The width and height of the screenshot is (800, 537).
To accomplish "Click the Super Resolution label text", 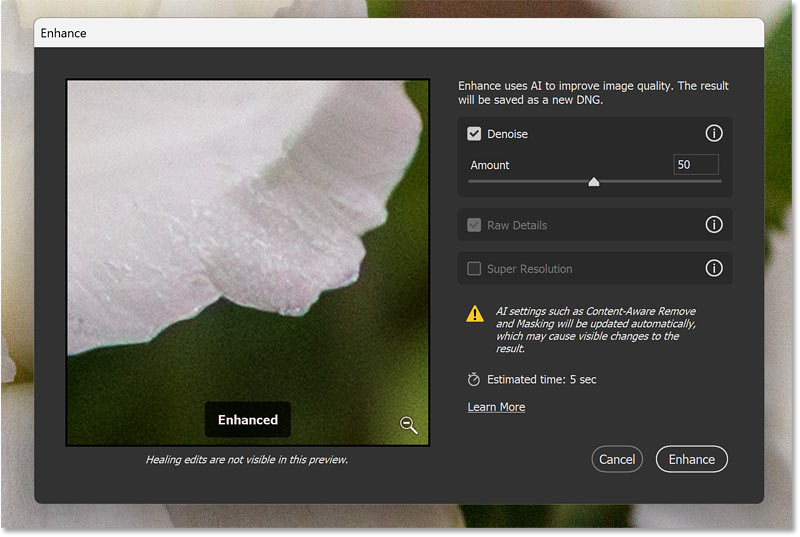I will point(529,269).
